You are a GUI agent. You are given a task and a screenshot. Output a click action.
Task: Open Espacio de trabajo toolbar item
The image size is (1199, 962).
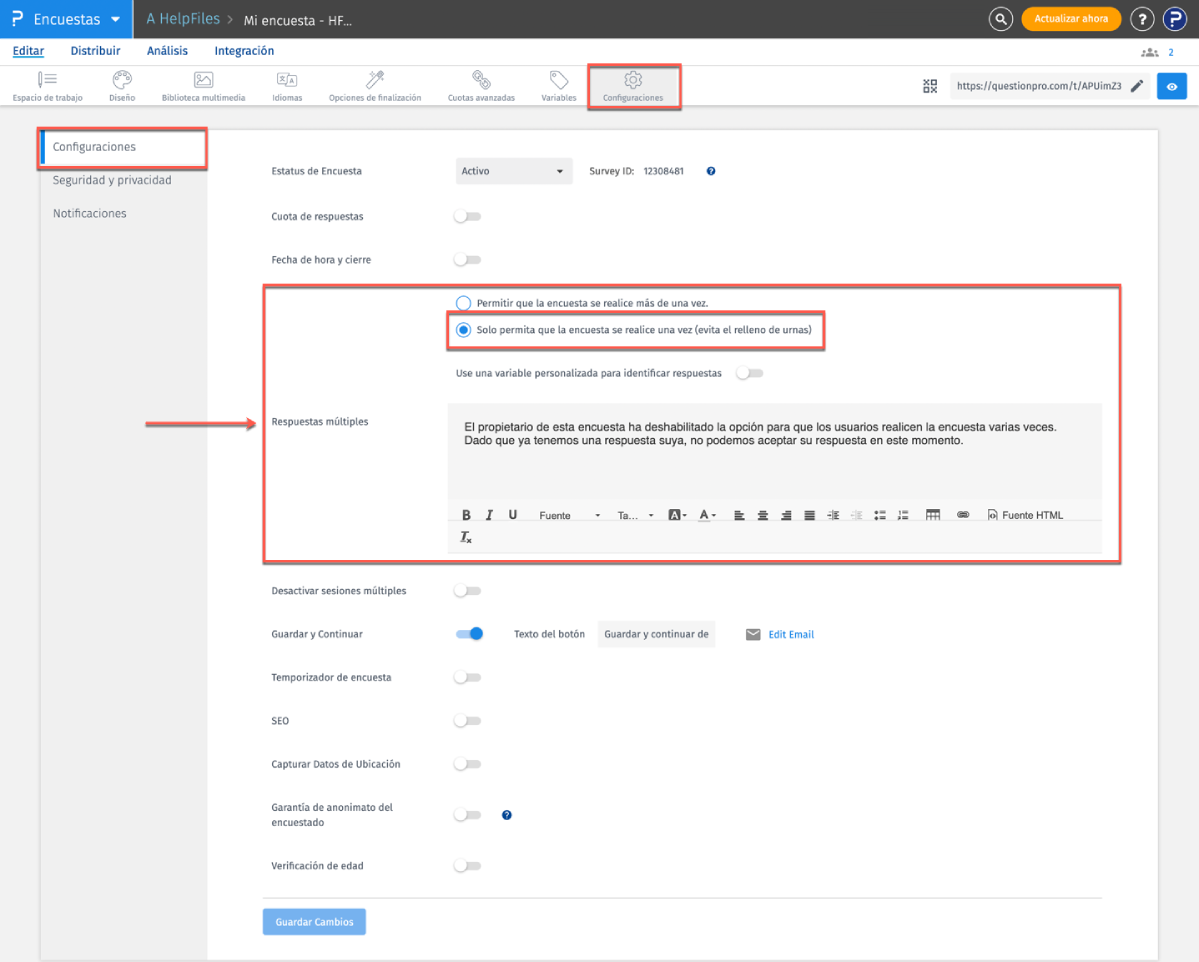pyautogui.click(x=47, y=86)
